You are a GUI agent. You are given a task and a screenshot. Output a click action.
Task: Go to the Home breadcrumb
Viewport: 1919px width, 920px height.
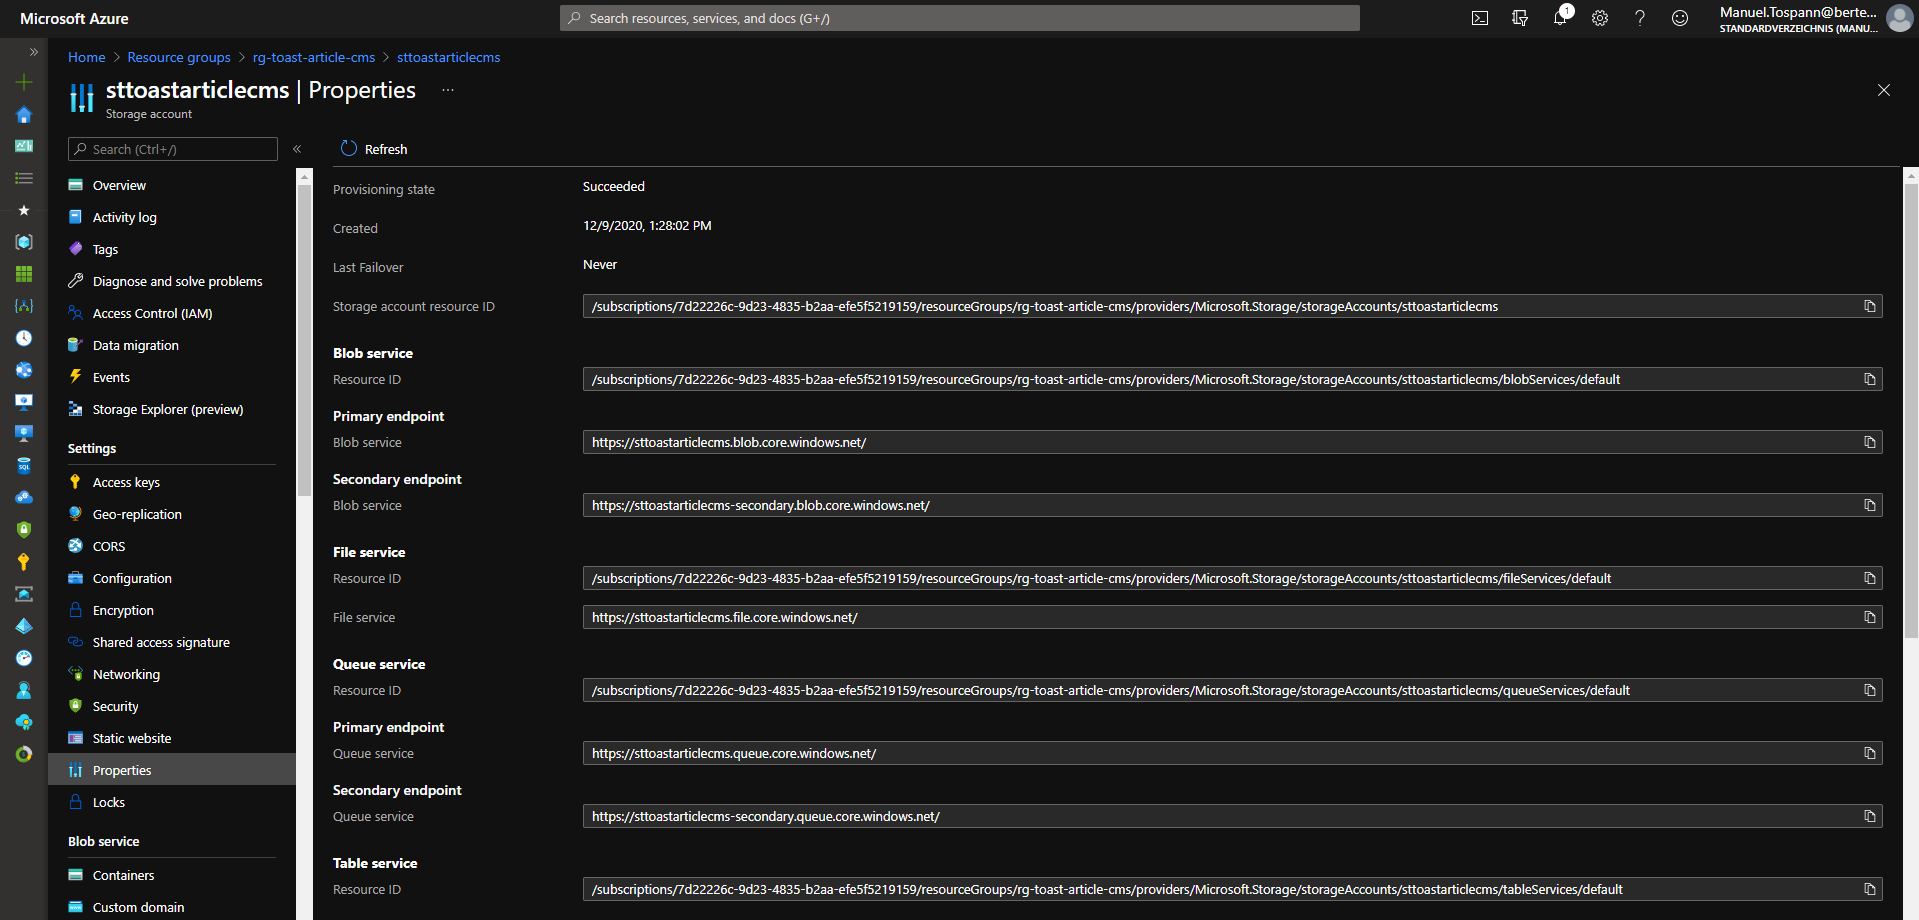[x=86, y=57]
